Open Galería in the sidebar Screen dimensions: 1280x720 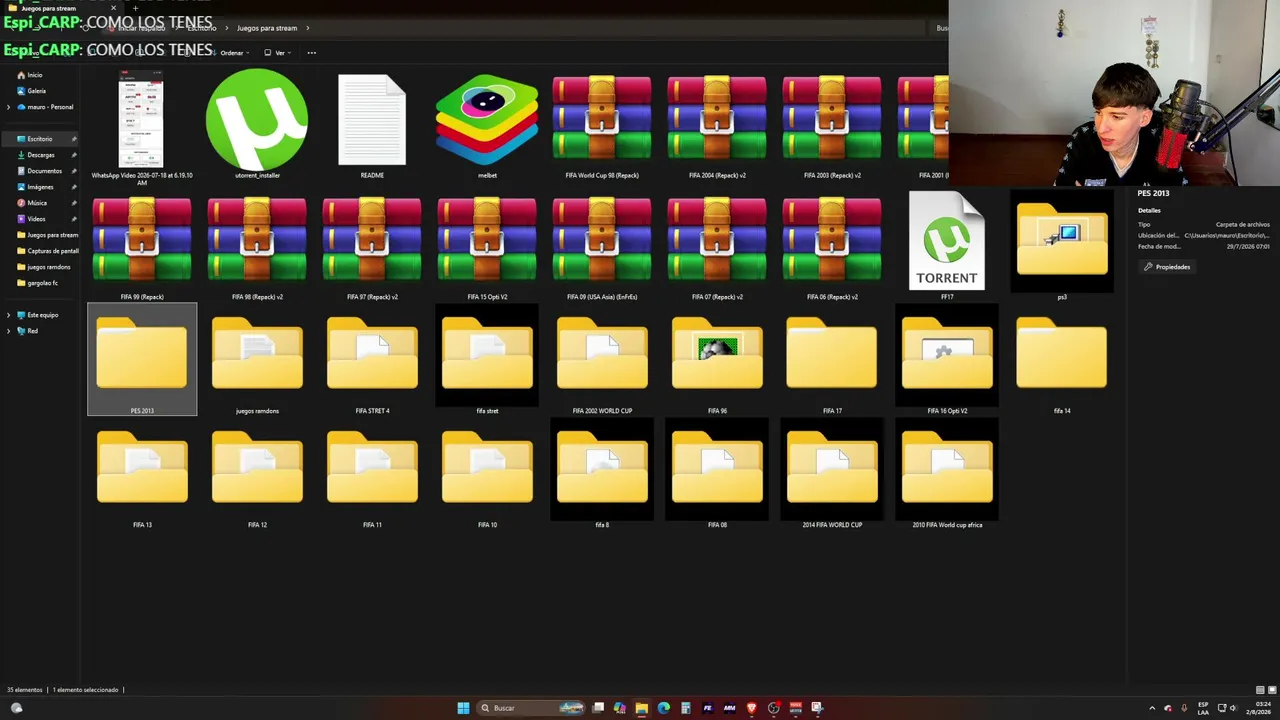coord(36,91)
